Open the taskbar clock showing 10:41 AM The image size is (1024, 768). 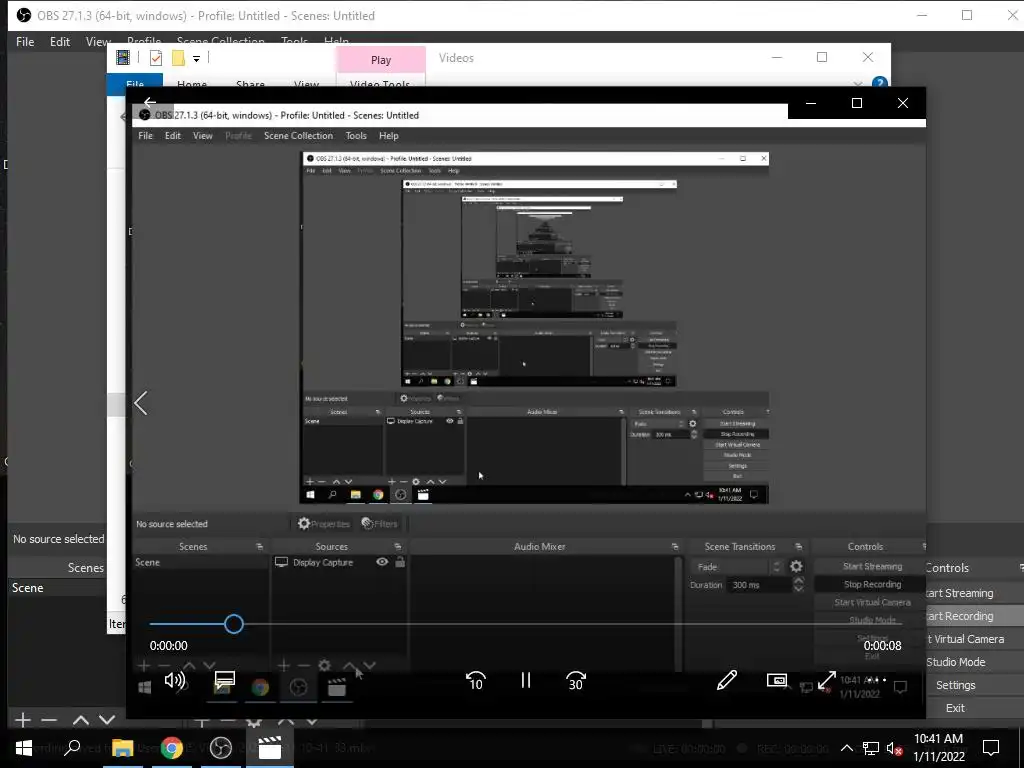click(x=938, y=748)
